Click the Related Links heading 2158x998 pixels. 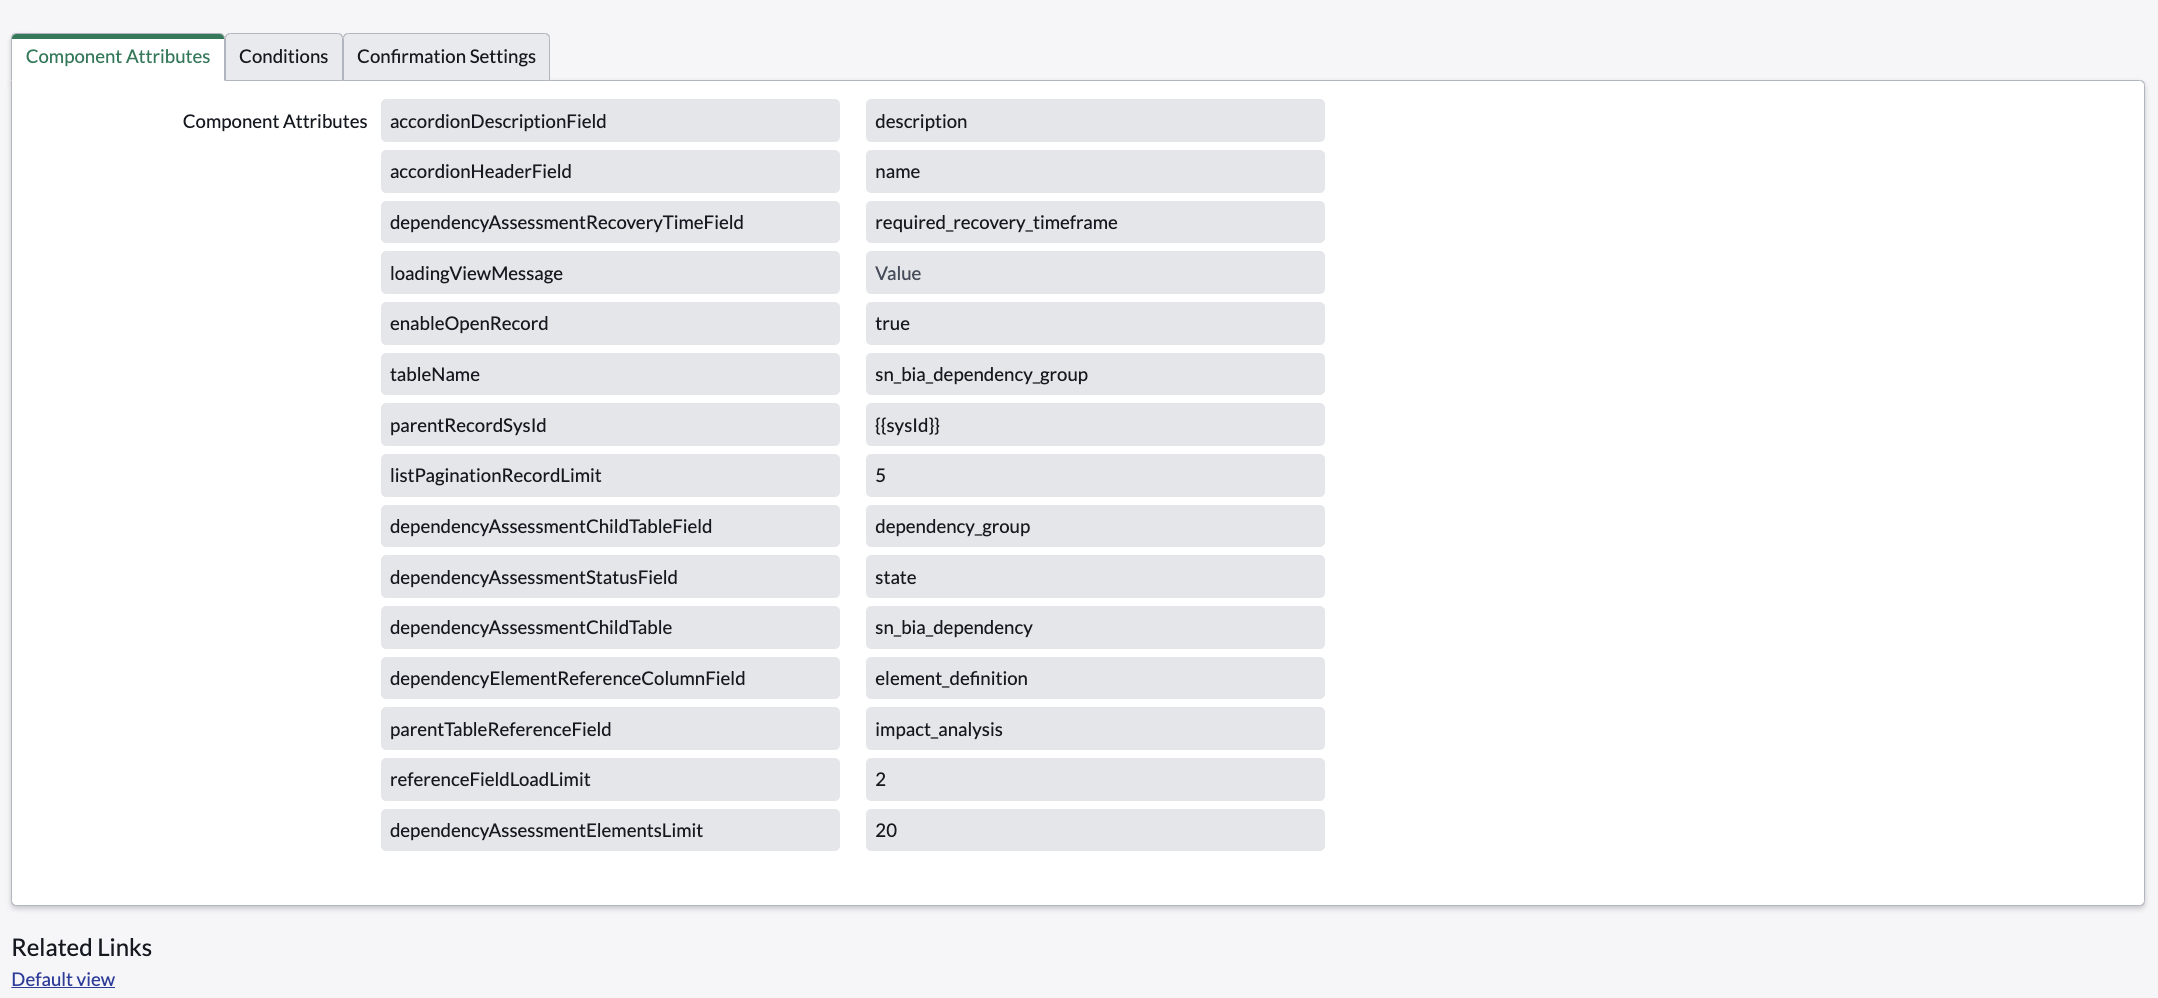82,947
